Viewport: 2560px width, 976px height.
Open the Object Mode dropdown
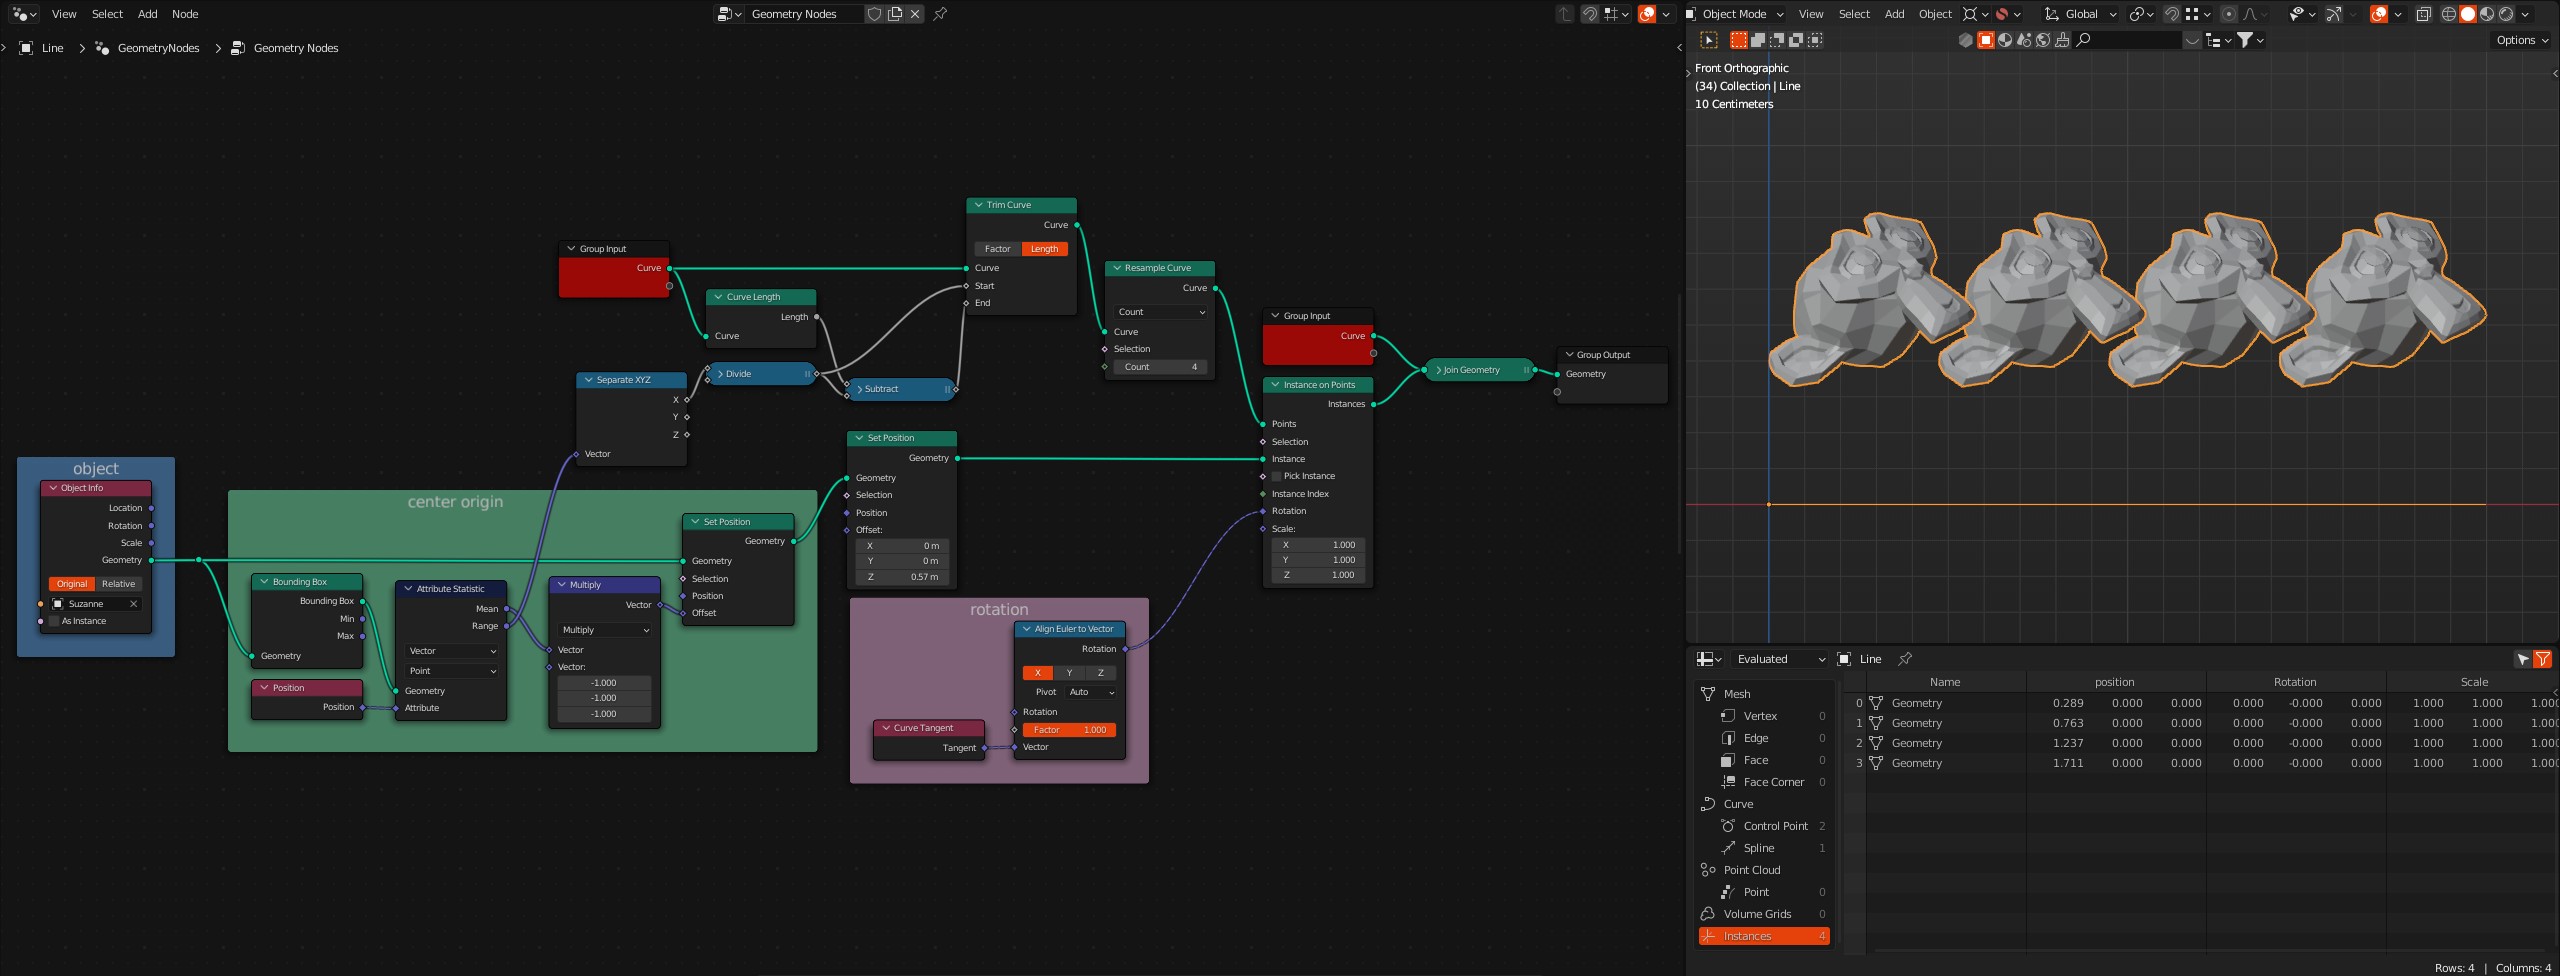tap(1734, 14)
